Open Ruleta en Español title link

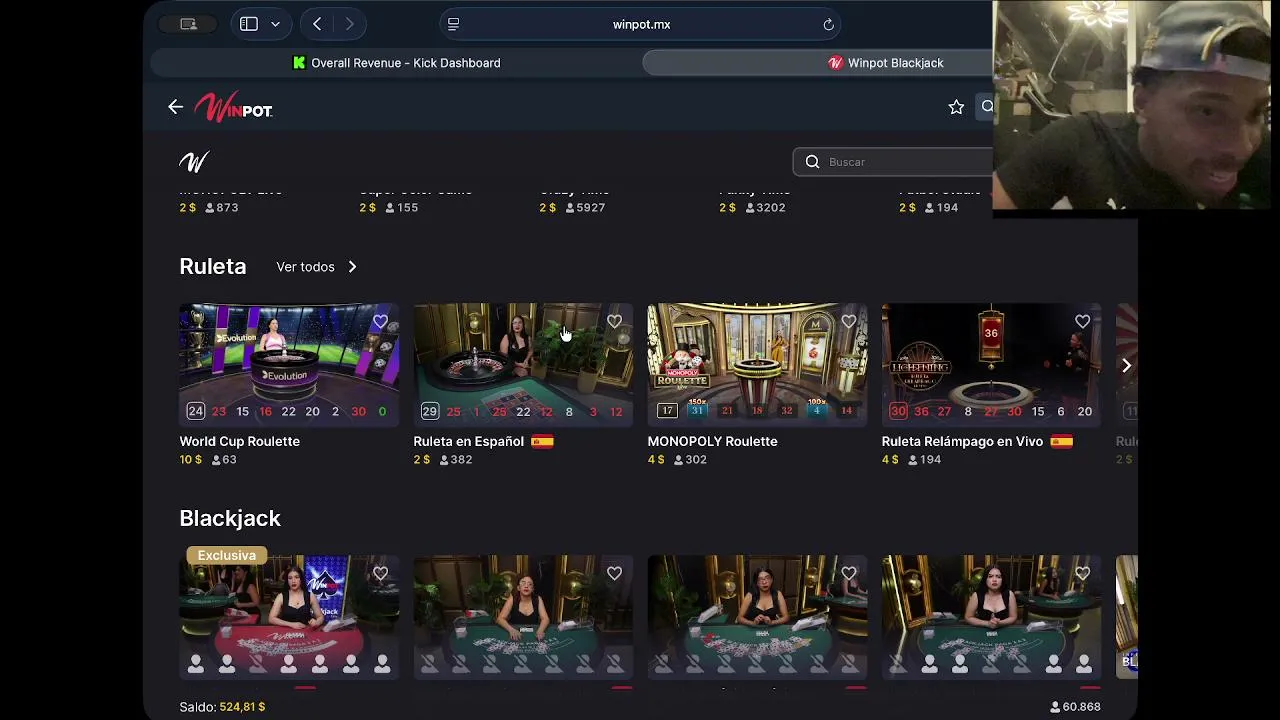coord(468,441)
